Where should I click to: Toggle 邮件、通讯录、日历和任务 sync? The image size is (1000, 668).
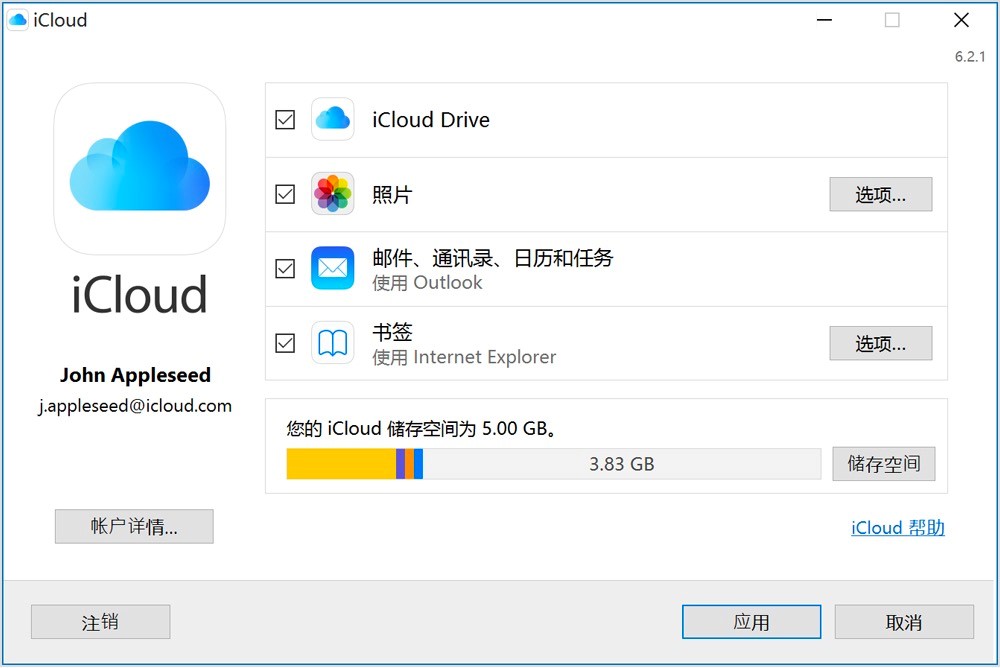pyautogui.click(x=284, y=268)
